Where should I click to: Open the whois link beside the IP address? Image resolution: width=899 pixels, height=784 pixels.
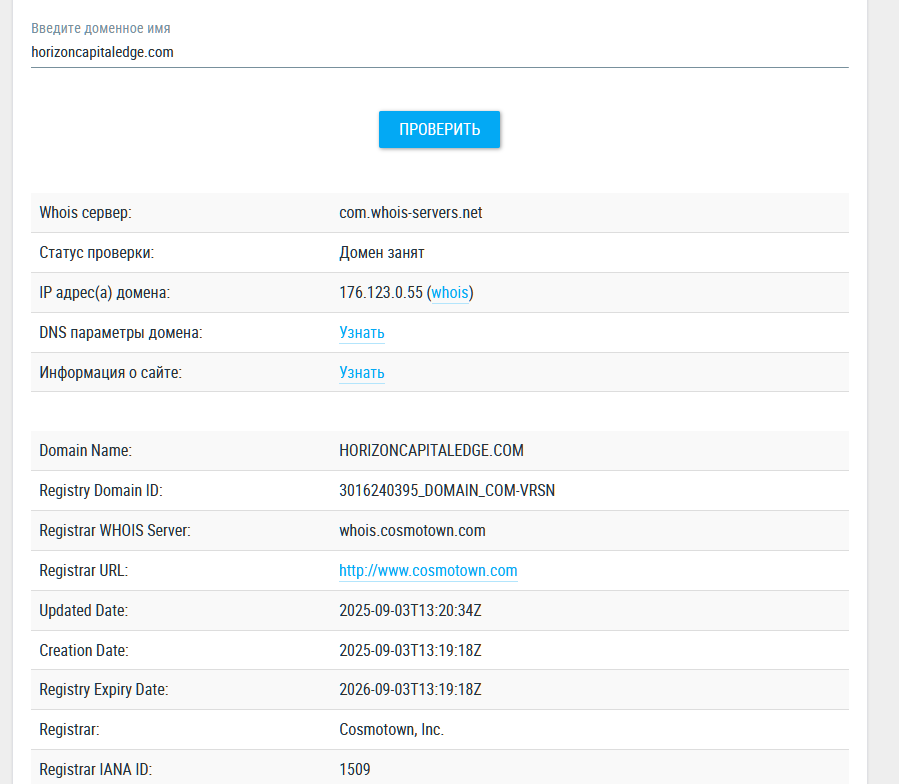pyautogui.click(x=449, y=293)
